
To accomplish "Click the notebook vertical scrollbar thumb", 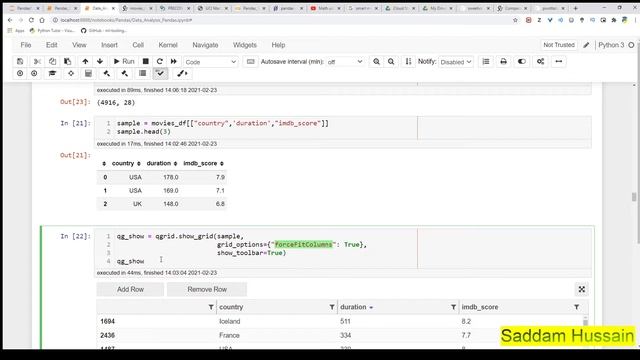I will 634,197.
